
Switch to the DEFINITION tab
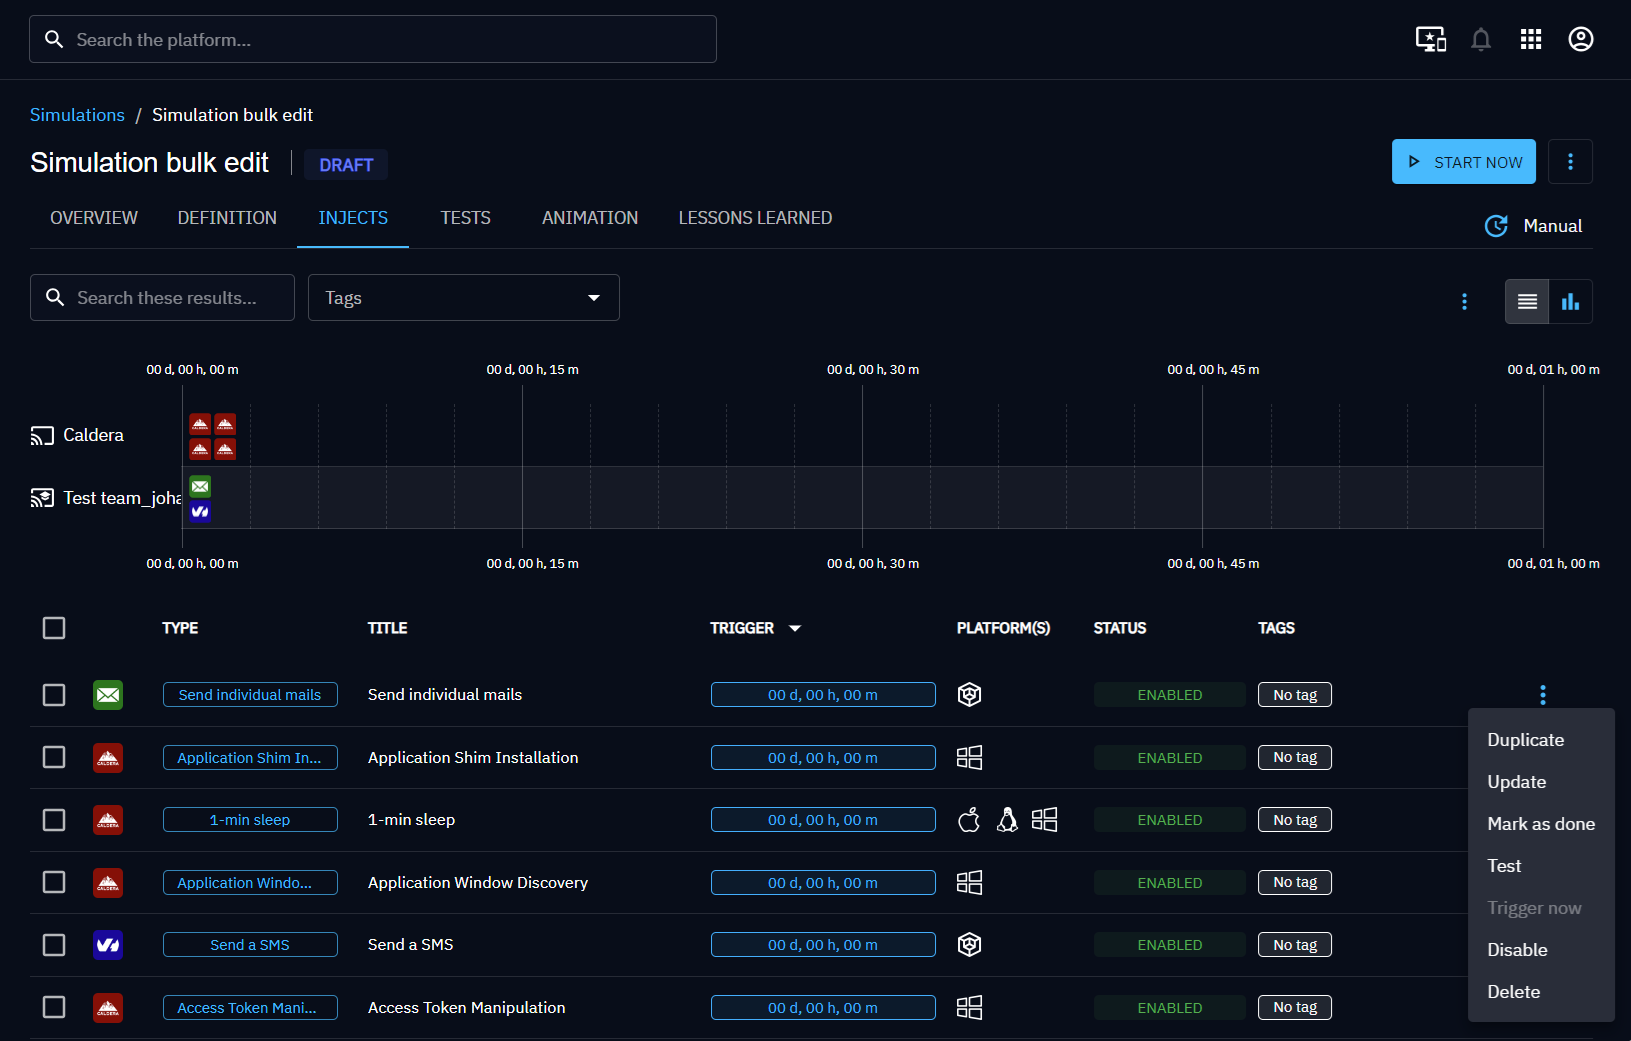[227, 218]
